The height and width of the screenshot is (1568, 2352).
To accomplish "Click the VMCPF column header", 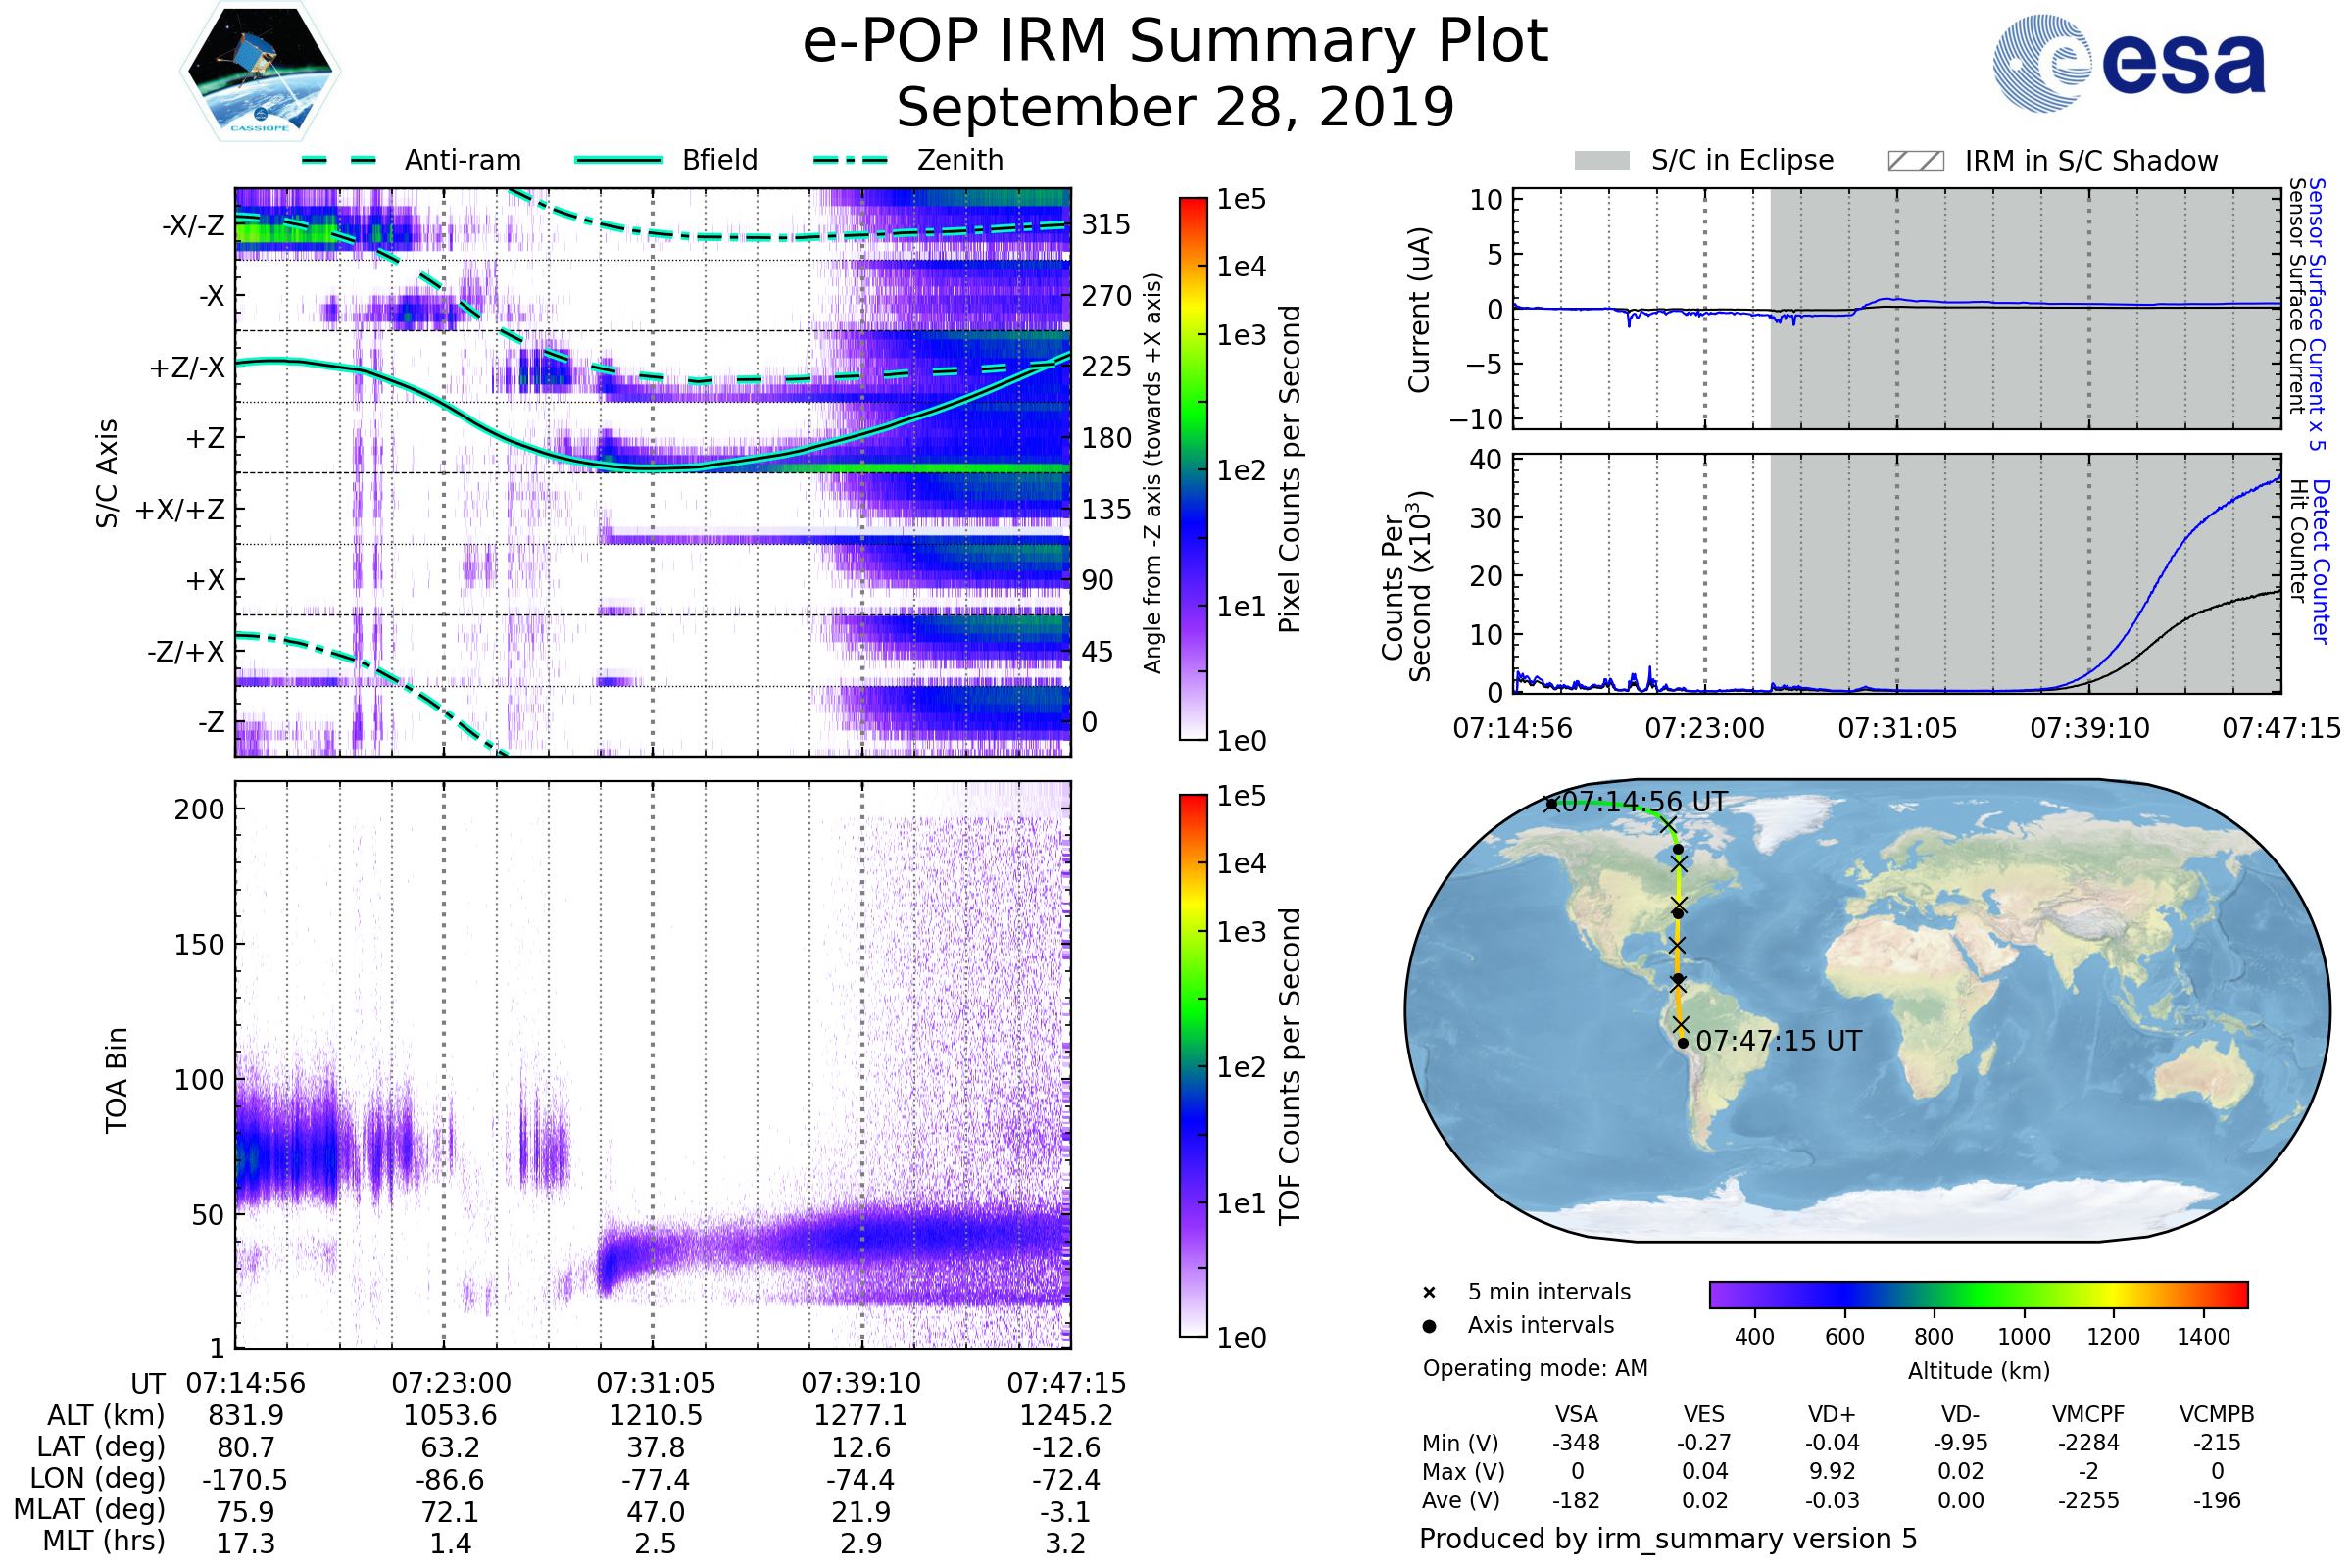I will click(2088, 1414).
